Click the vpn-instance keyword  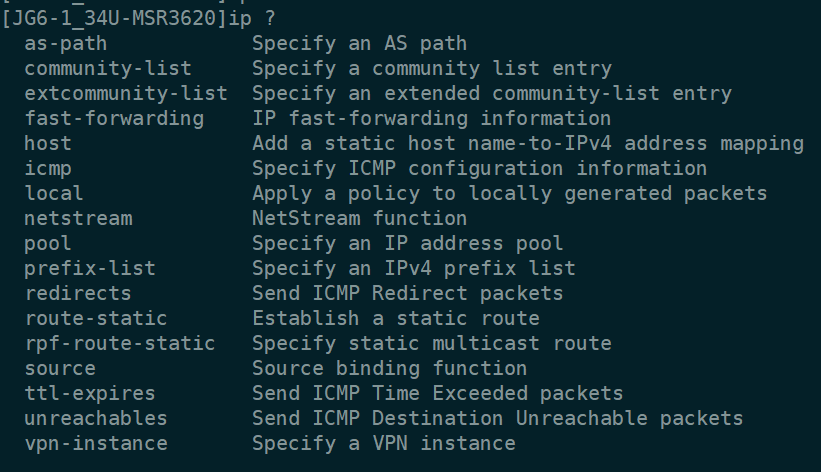(x=96, y=443)
